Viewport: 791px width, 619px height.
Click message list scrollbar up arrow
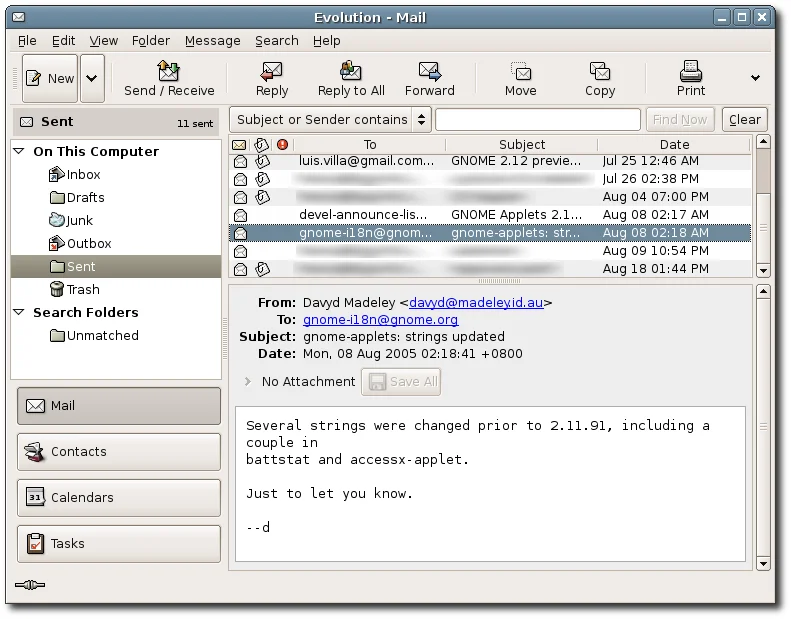763,142
